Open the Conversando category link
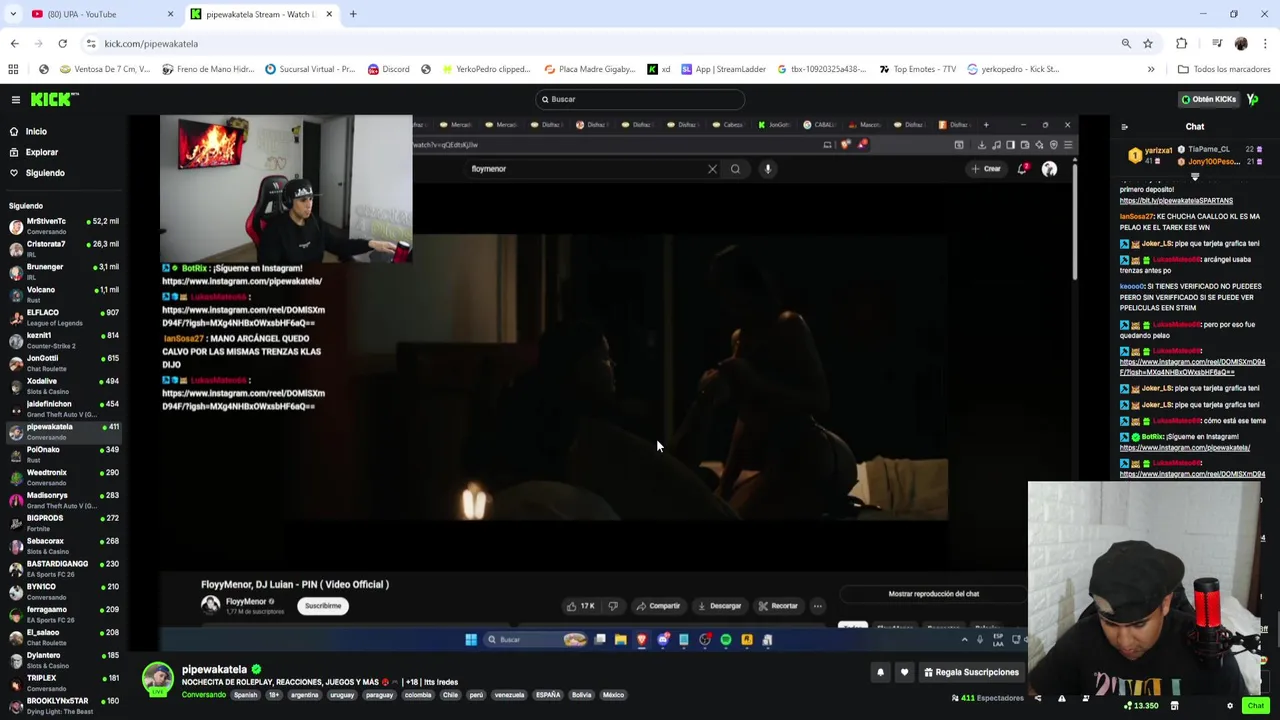This screenshot has height=720, width=1280. (203, 695)
